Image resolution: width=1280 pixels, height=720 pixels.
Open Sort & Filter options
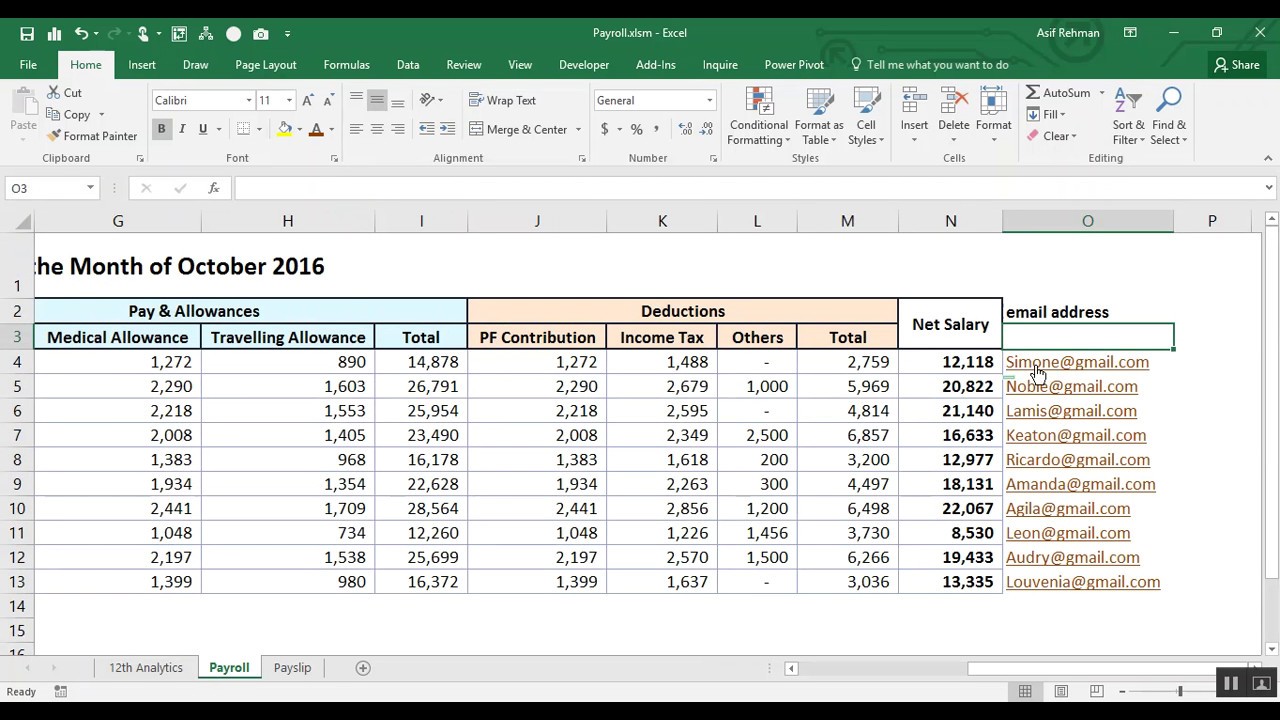(x=1128, y=117)
